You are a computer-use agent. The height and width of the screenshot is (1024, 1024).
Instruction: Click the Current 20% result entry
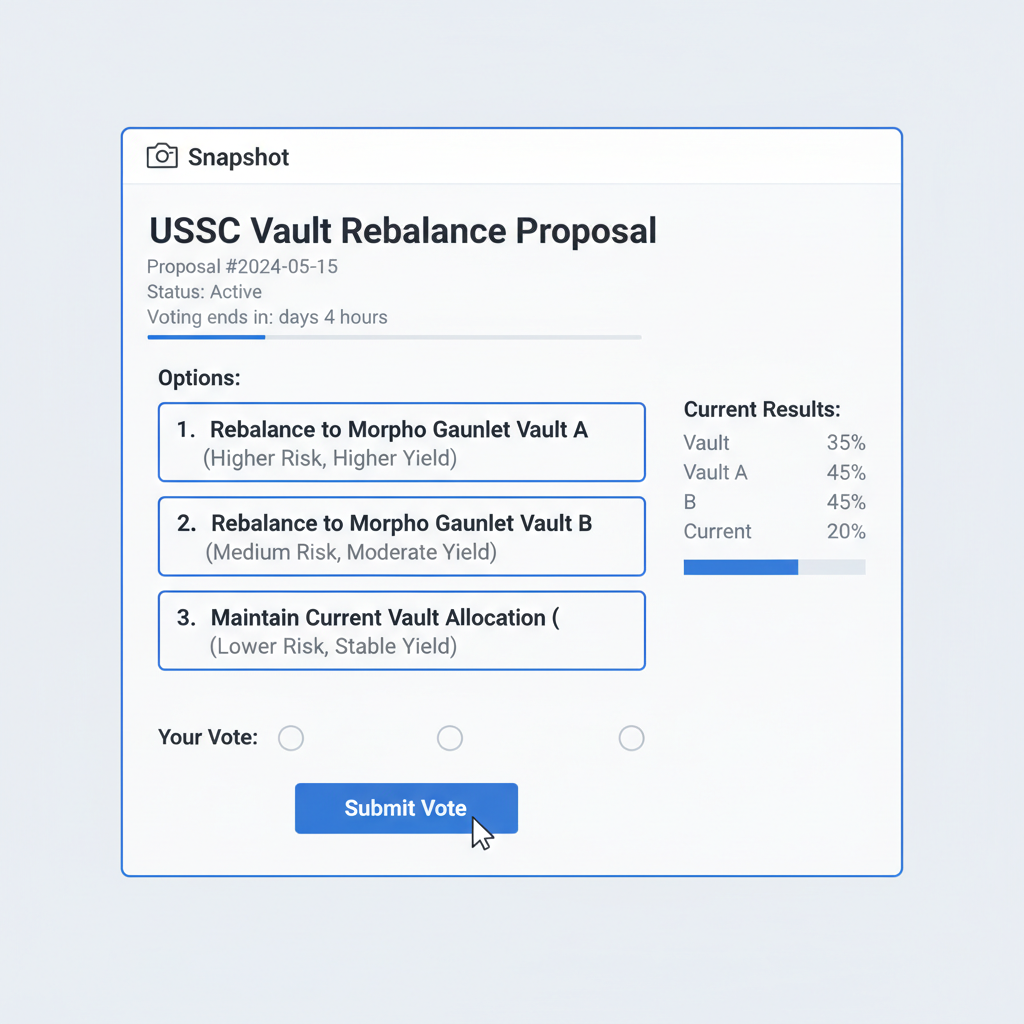774,531
